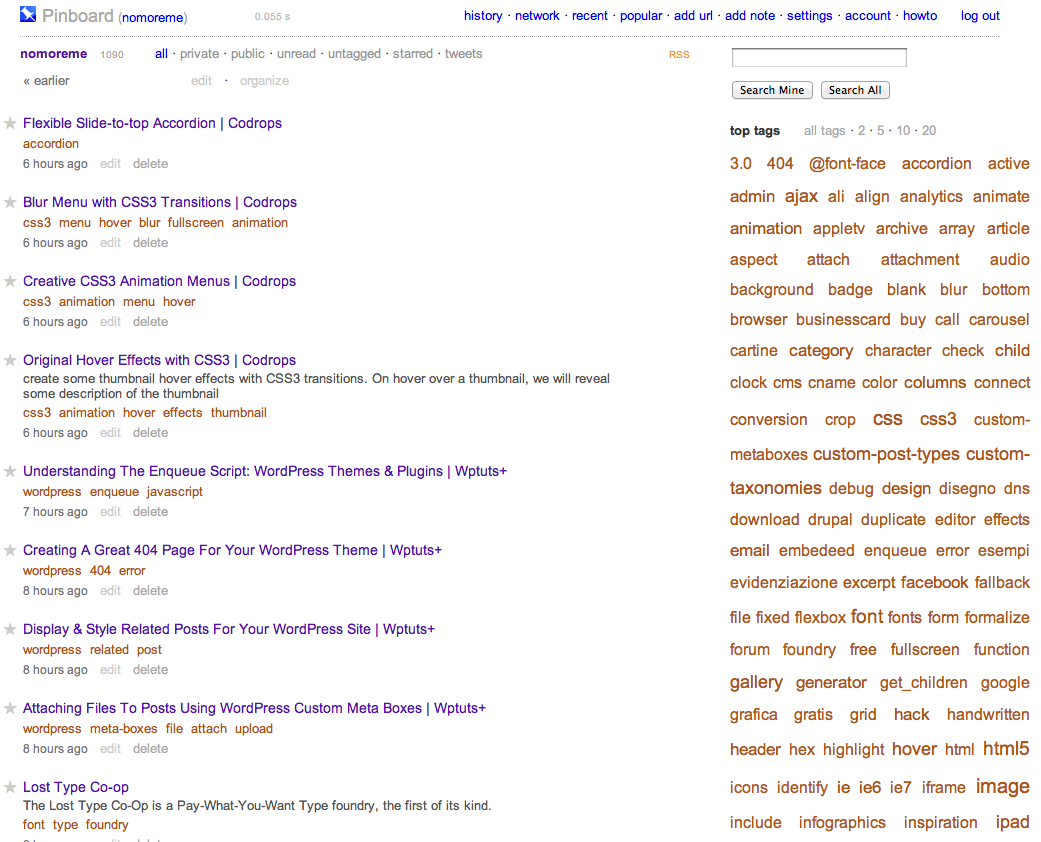Open Flexible Slide-to-top Accordion bookmark title

pyautogui.click(x=152, y=124)
